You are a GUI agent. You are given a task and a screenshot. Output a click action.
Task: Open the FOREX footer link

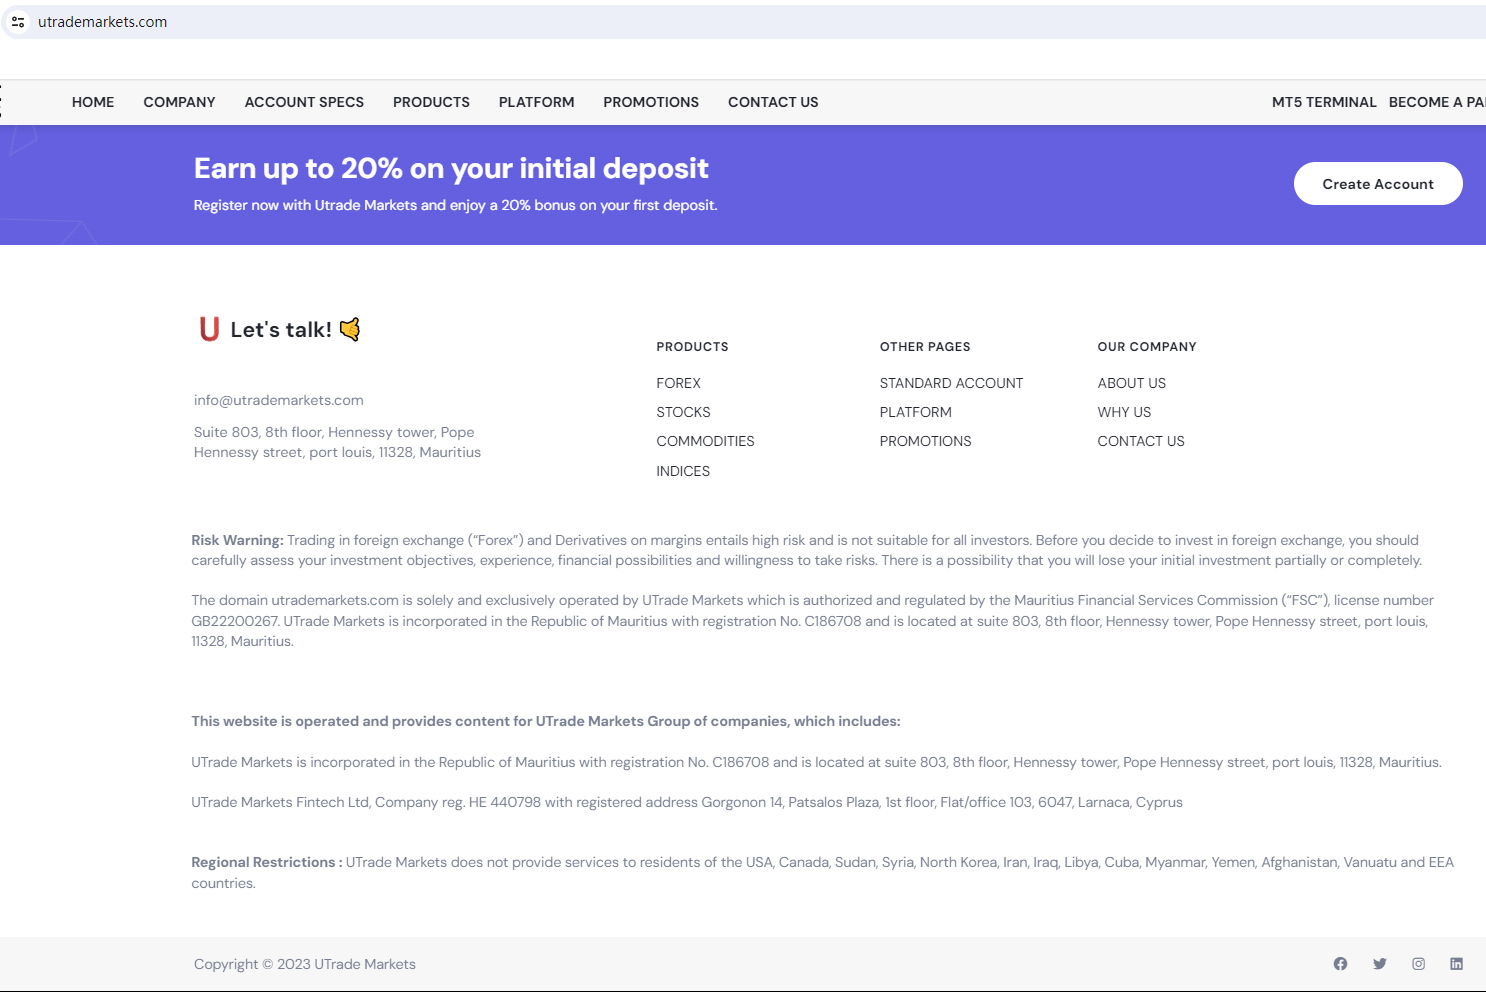(679, 383)
